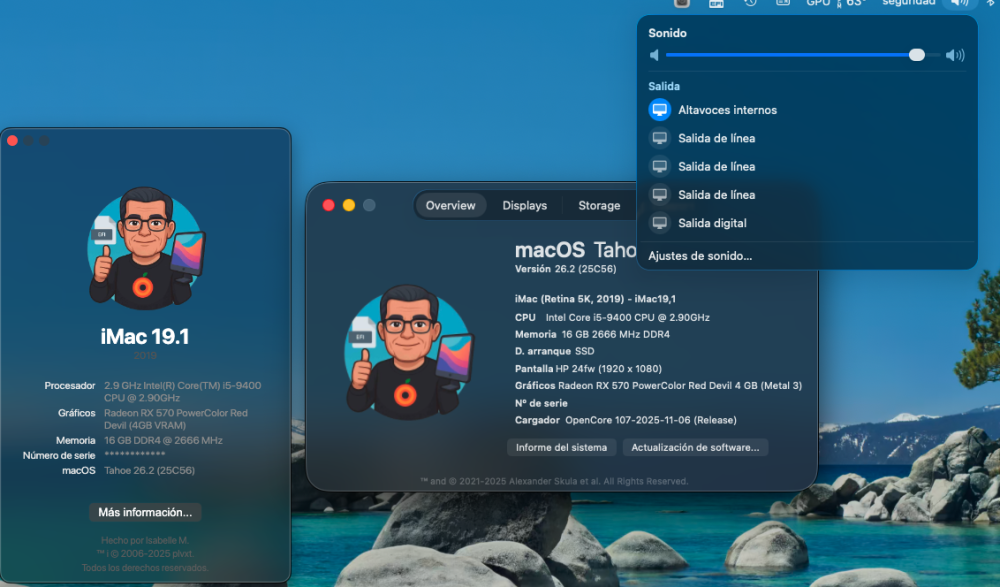Click the Intel Core i5-9400 CPU line
This screenshot has width=1000, height=587.
(612, 317)
